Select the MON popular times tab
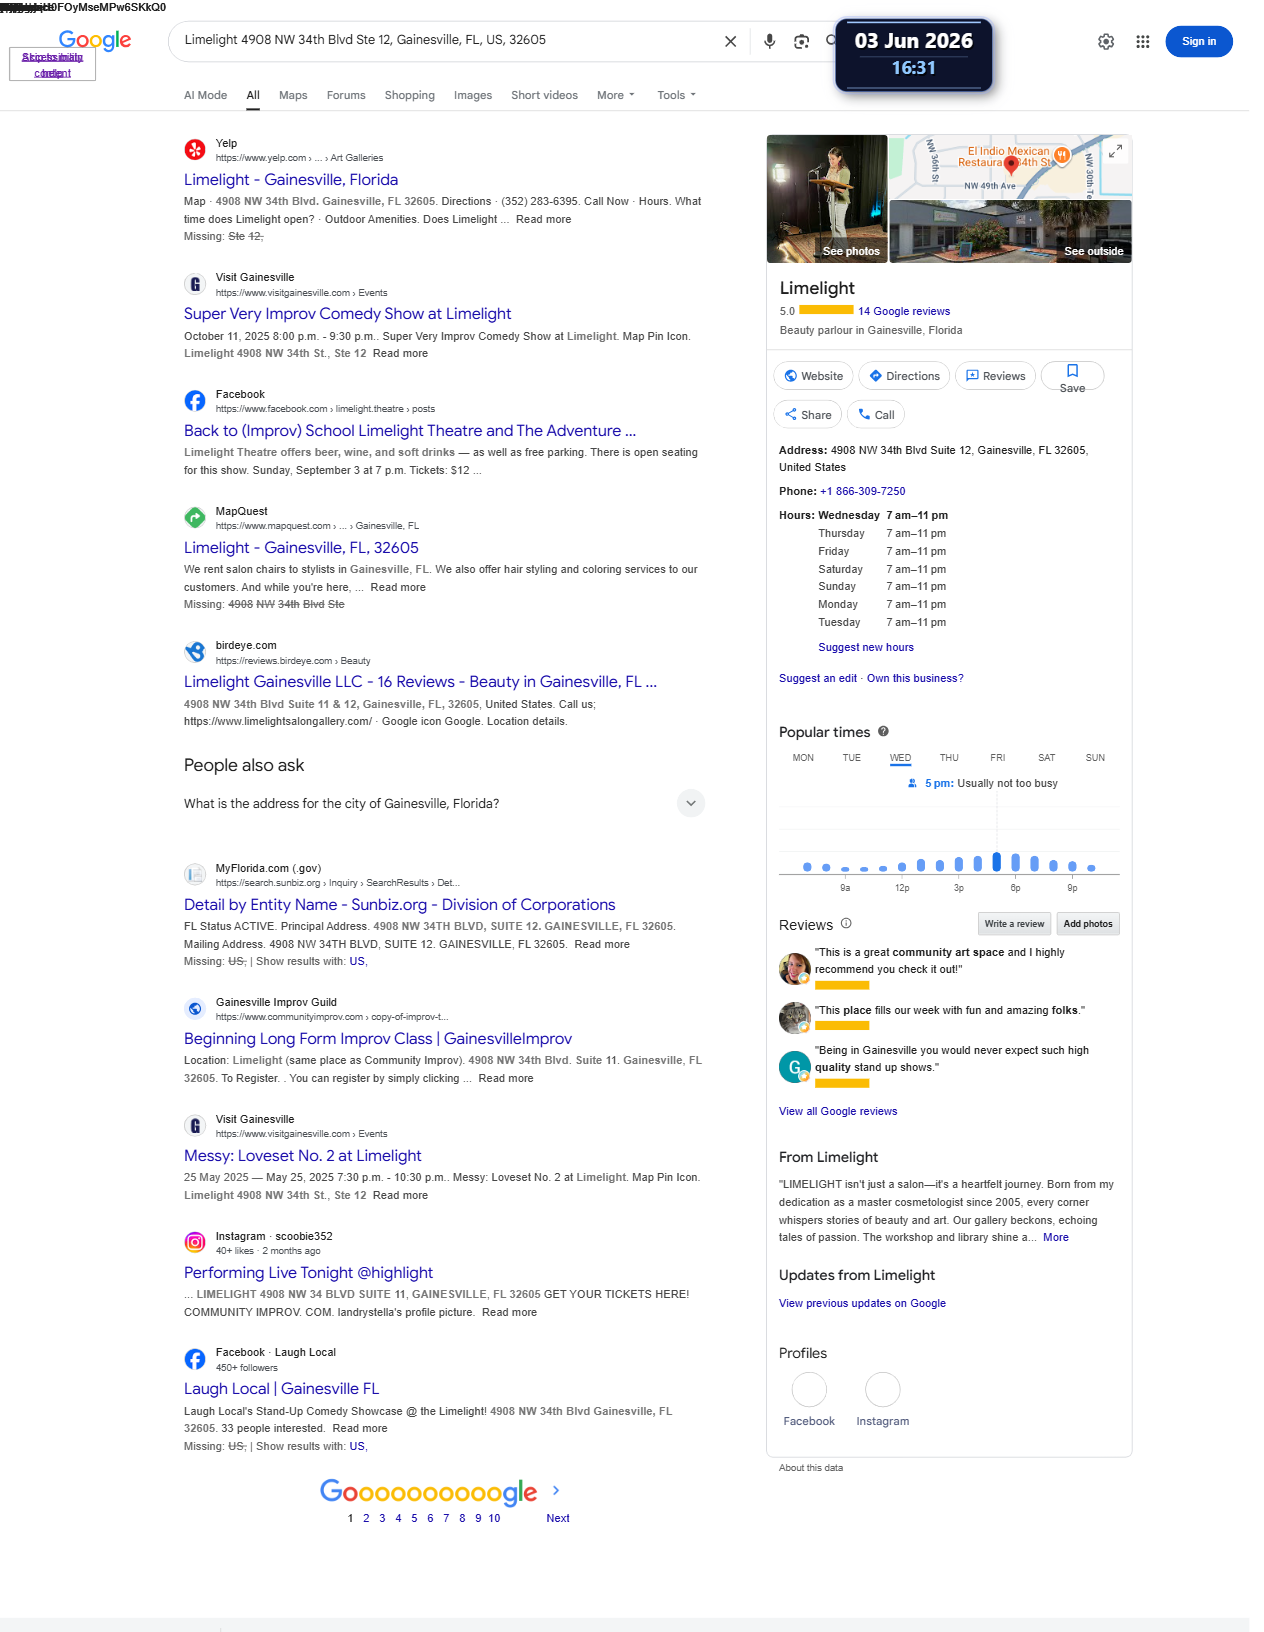This screenshot has width=1264, height=1632. point(803,758)
